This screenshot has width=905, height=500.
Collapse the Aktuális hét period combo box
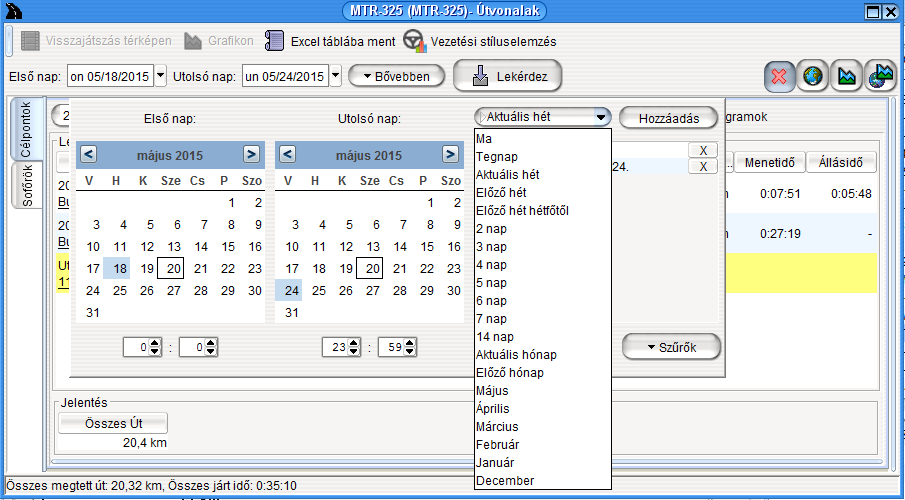(x=601, y=117)
